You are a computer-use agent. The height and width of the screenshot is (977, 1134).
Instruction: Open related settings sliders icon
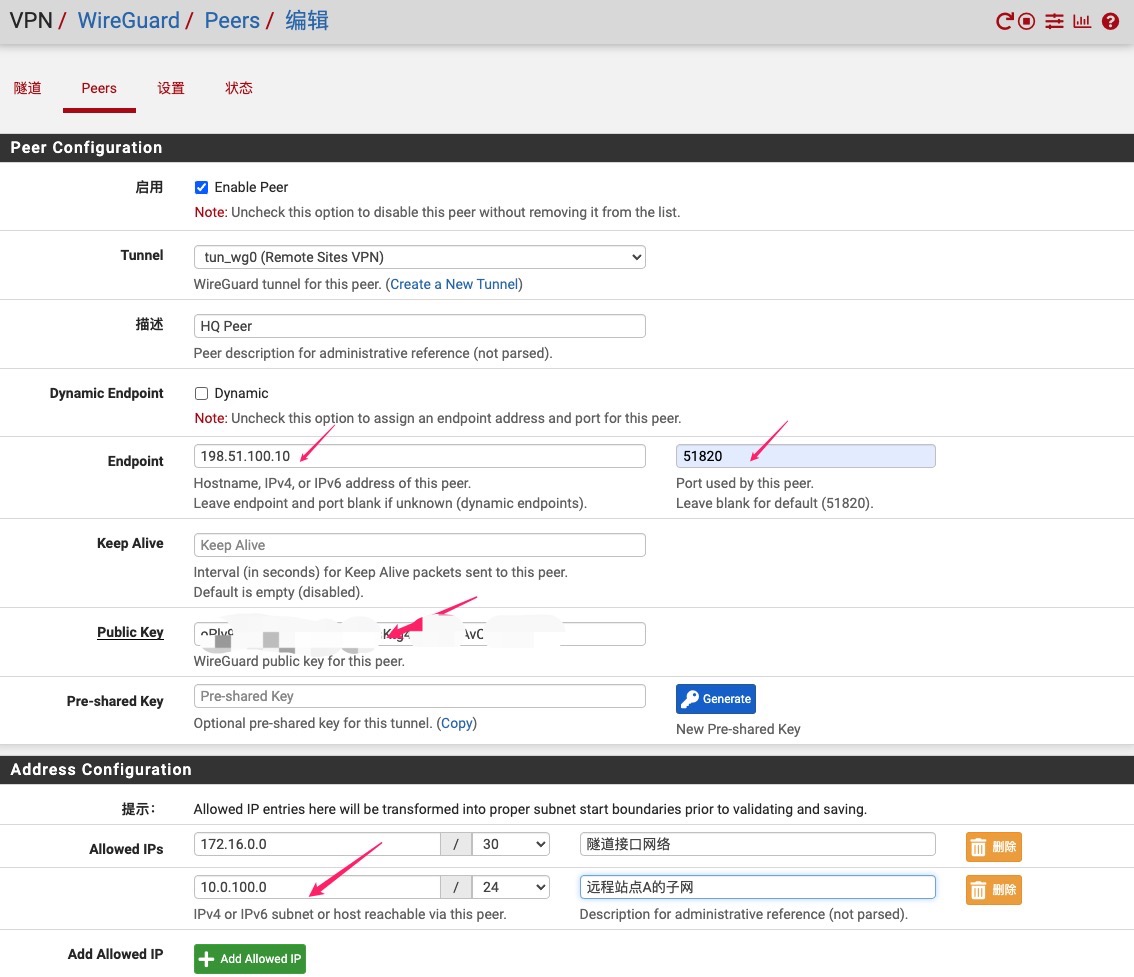pos(1054,21)
